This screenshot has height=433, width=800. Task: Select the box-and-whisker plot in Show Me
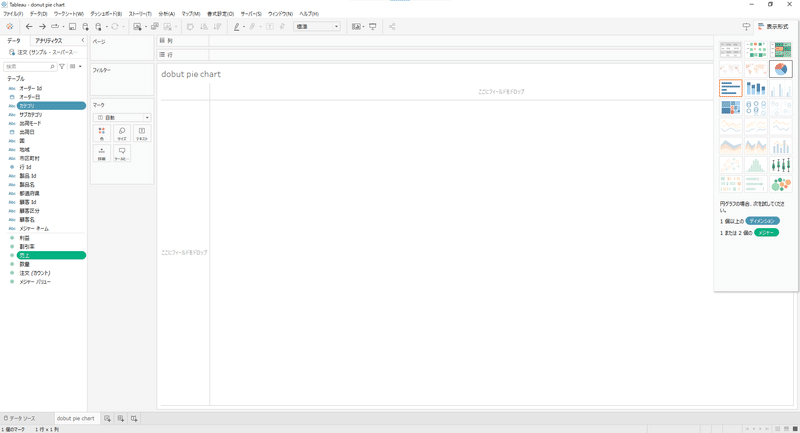[781, 165]
